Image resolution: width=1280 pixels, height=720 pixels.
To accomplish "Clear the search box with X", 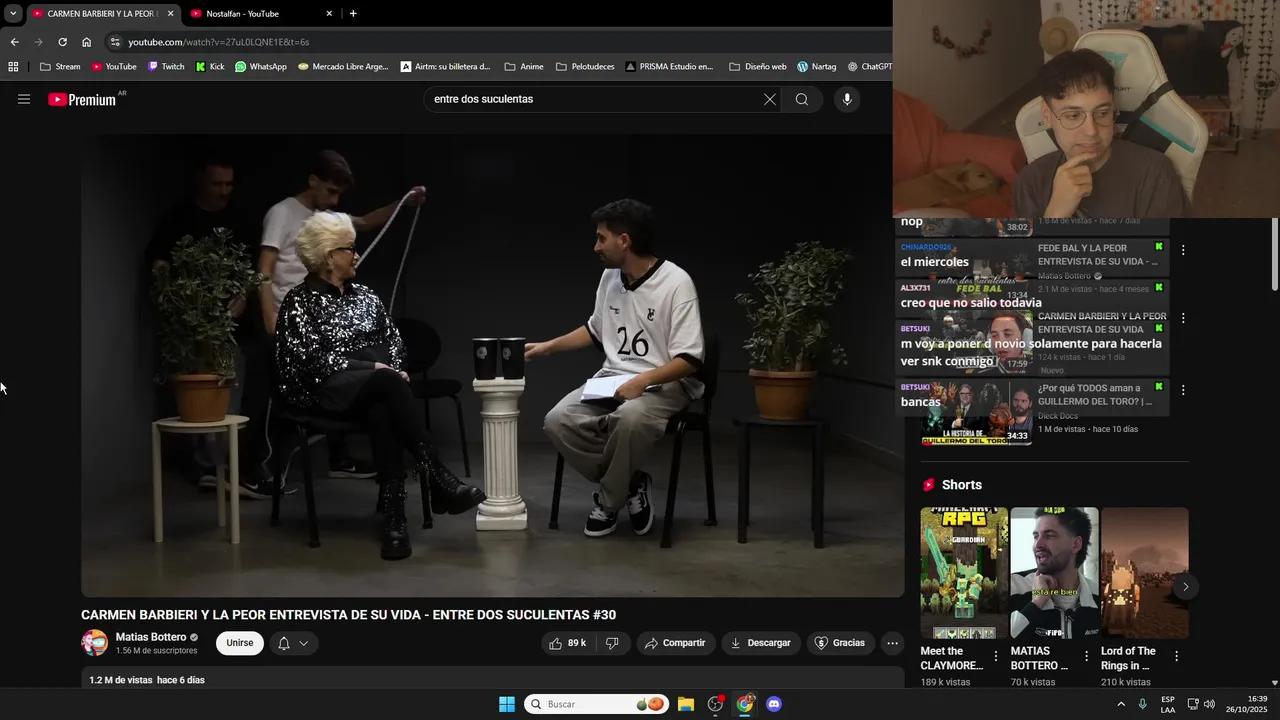I will point(770,99).
